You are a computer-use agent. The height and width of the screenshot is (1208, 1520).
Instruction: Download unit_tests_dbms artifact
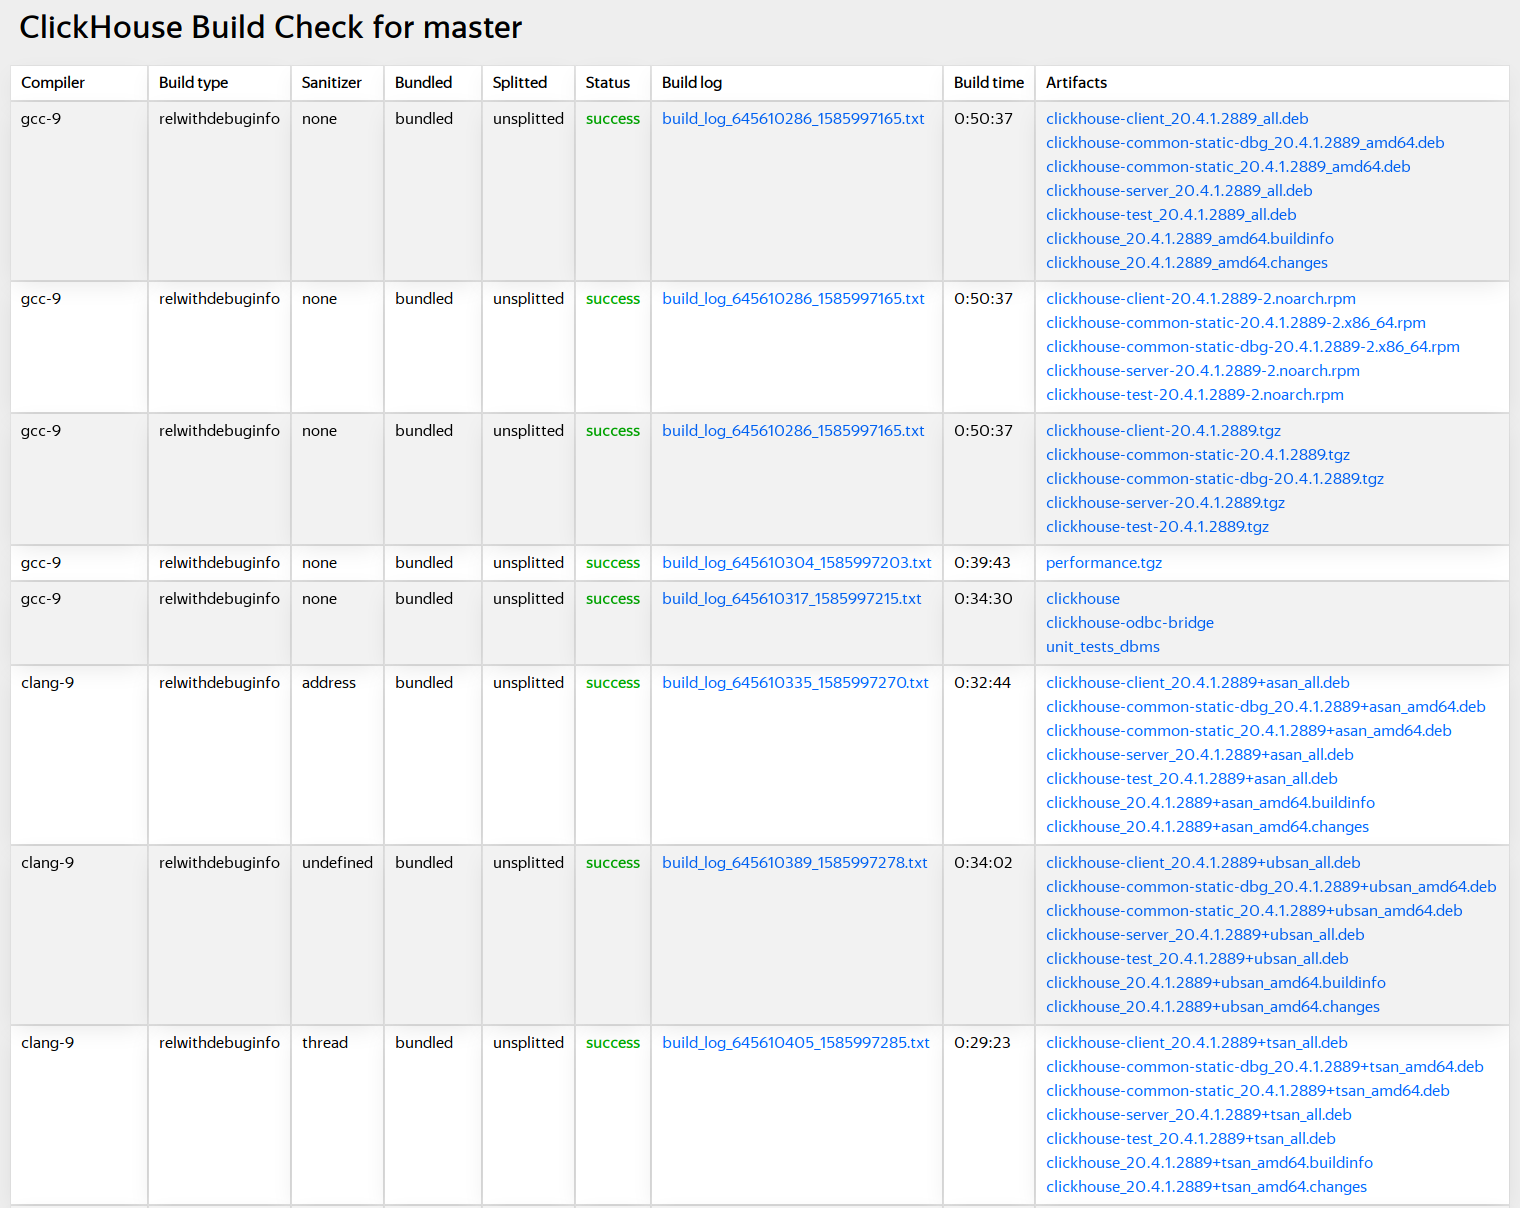[1102, 647]
